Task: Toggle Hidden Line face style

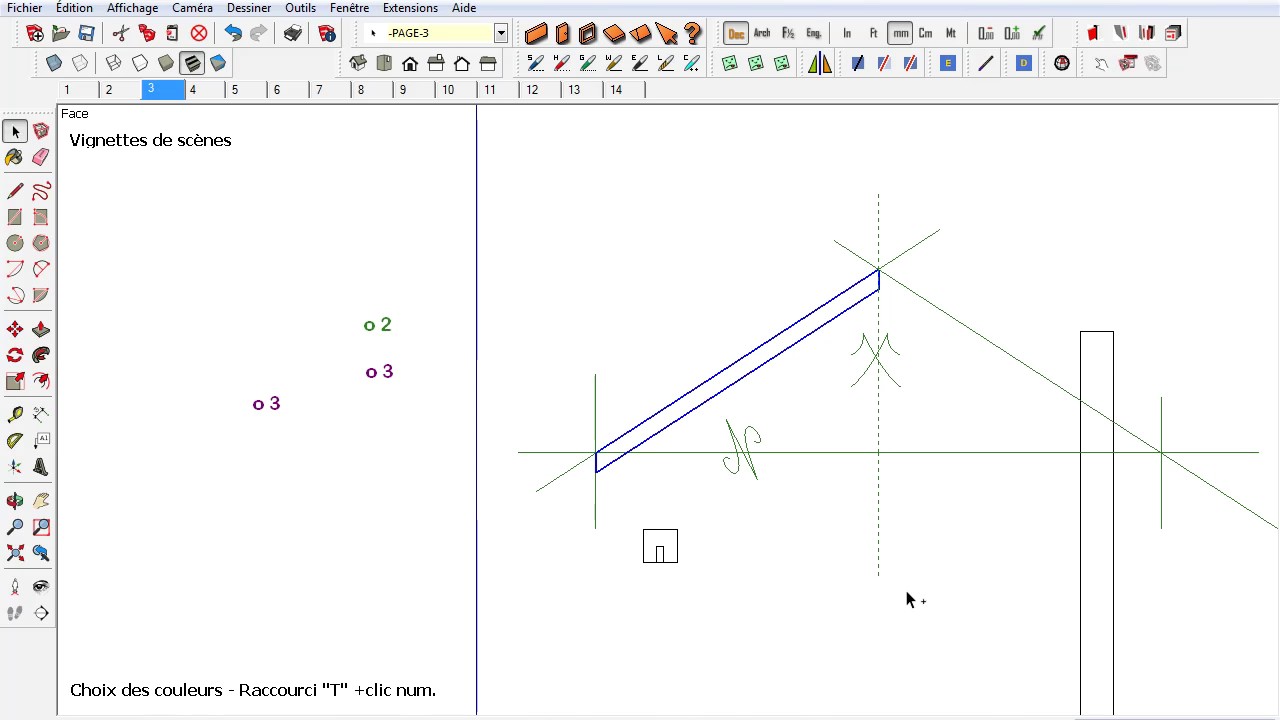Action: pos(140,63)
